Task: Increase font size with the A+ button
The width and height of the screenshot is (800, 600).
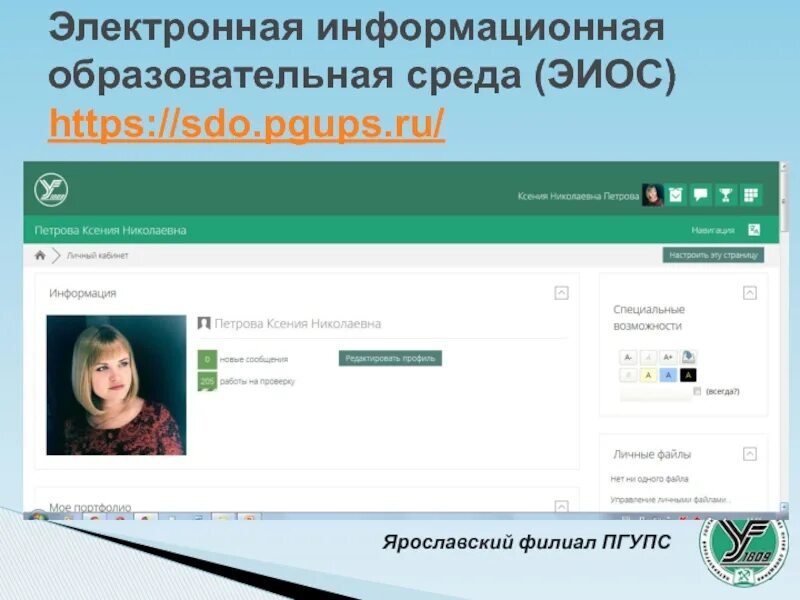Action: coord(668,357)
